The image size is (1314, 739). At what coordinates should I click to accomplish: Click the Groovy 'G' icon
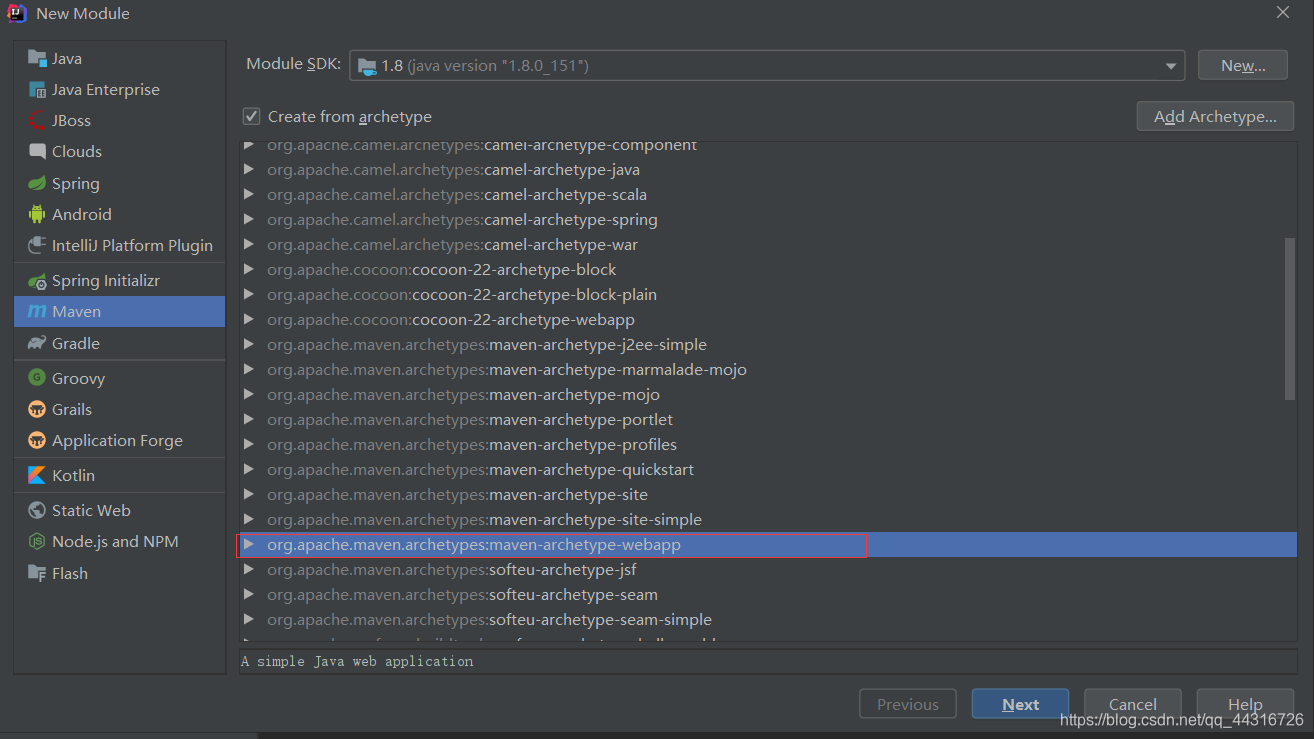[x=37, y=378]
